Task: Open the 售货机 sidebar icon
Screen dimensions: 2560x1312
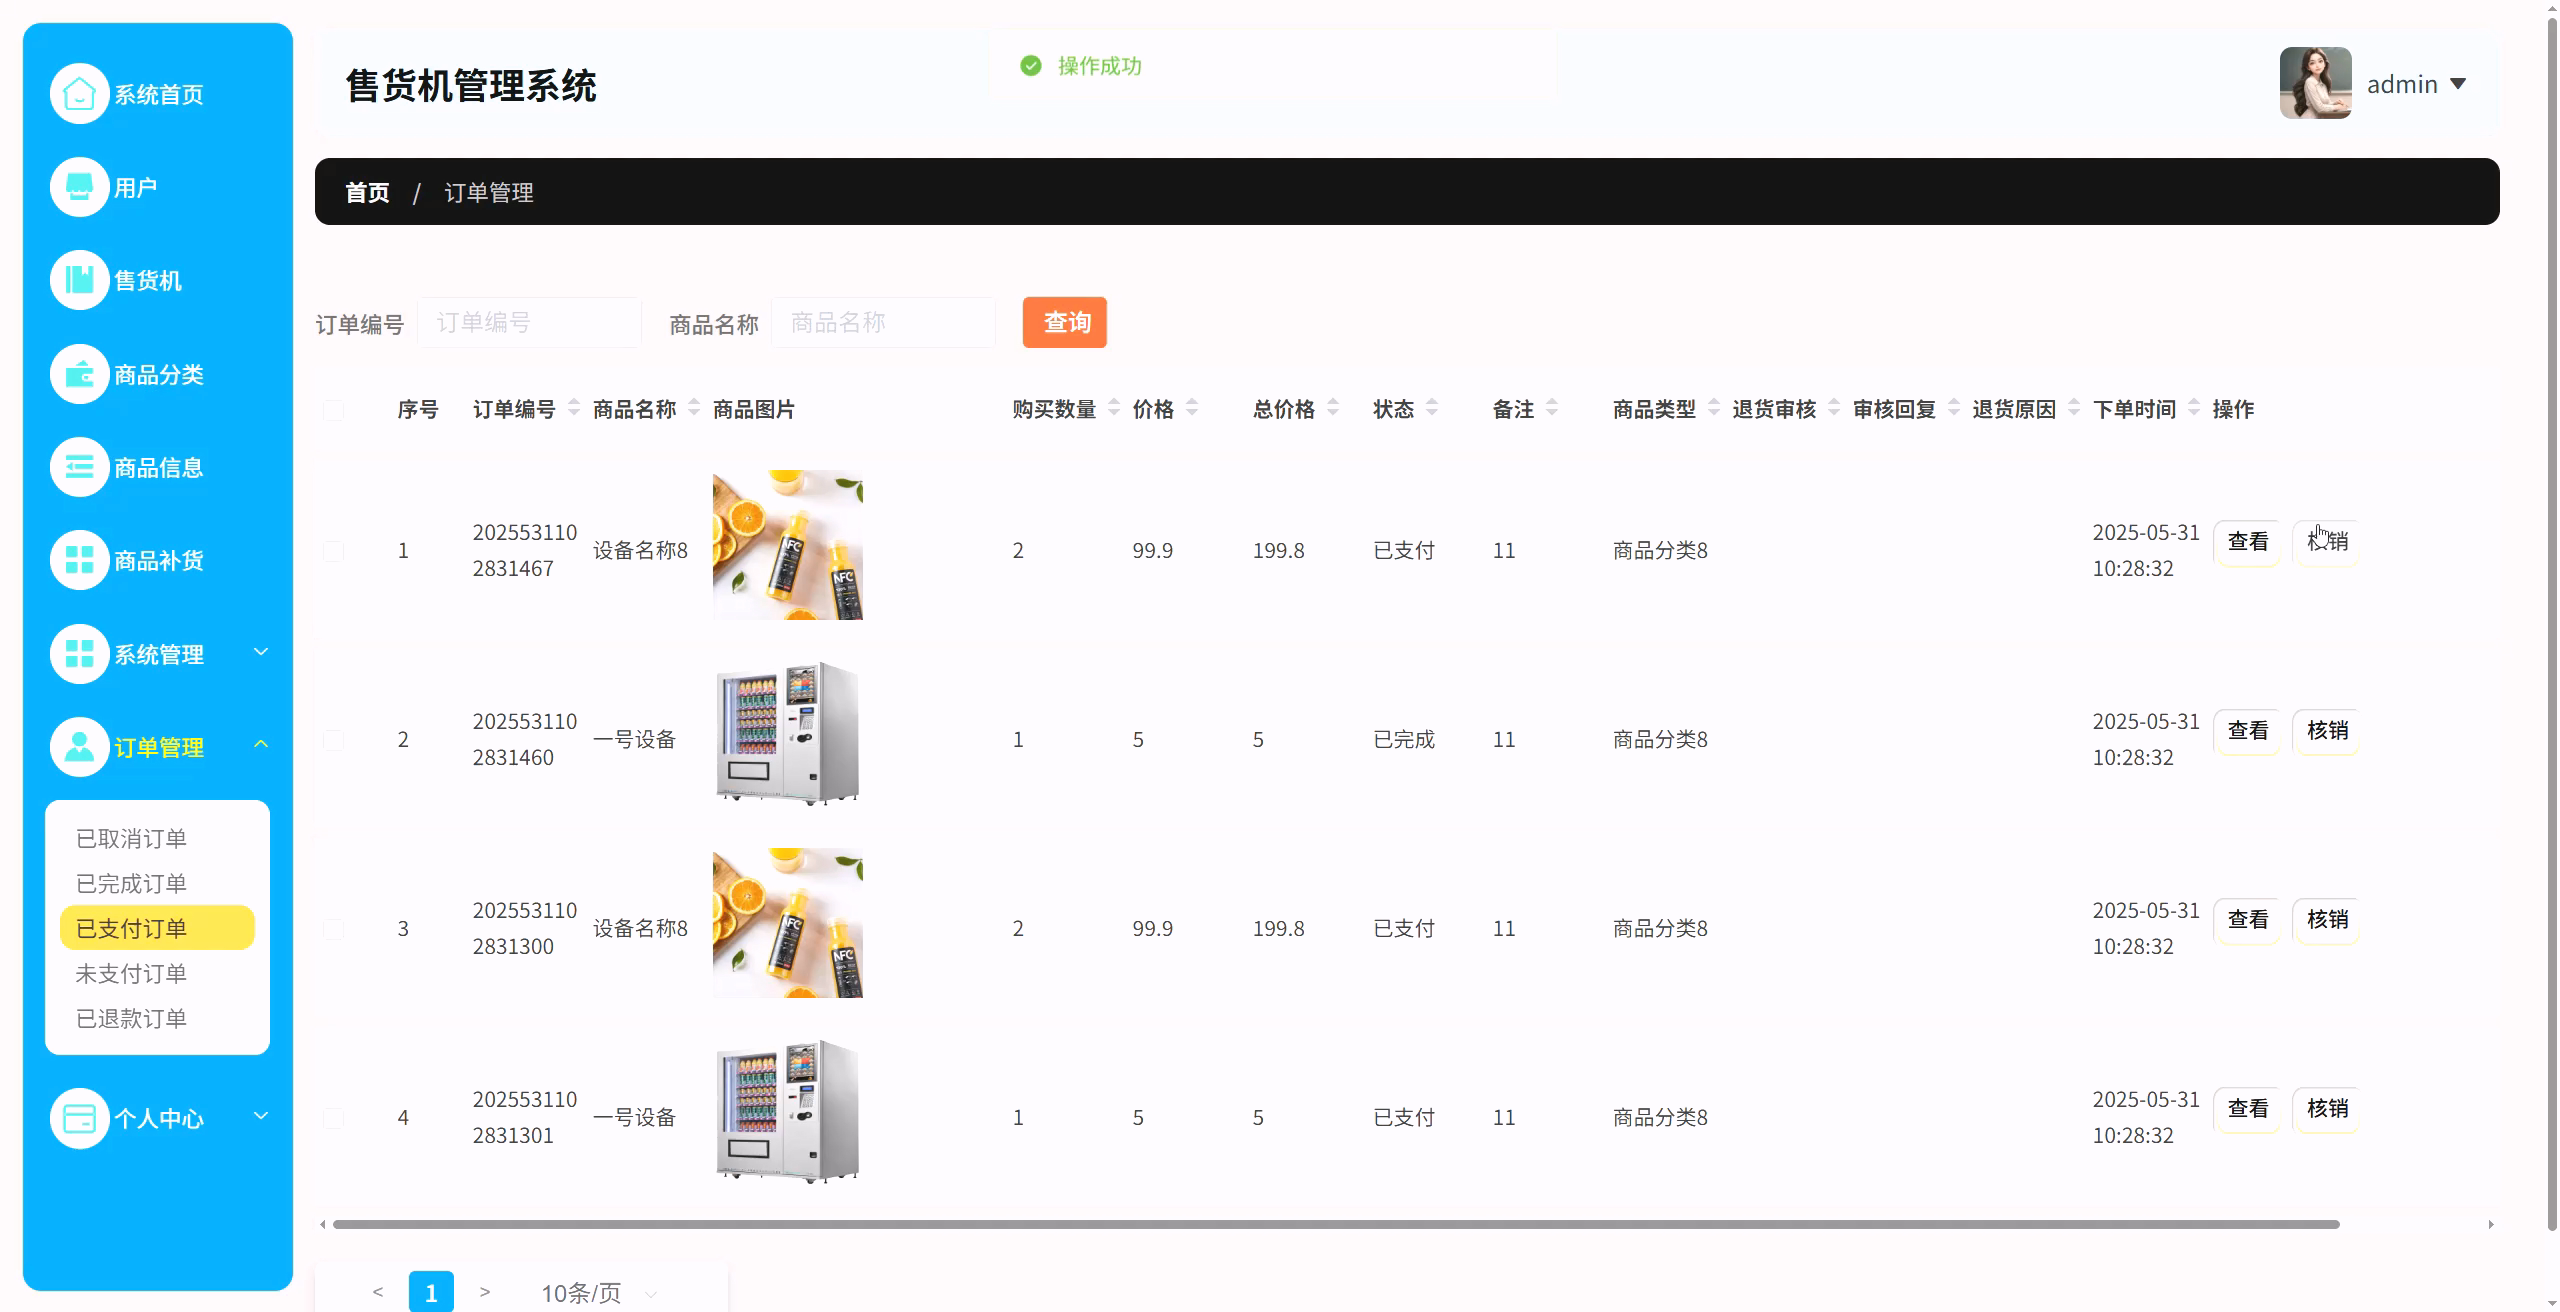Action: tap(79, 280)
